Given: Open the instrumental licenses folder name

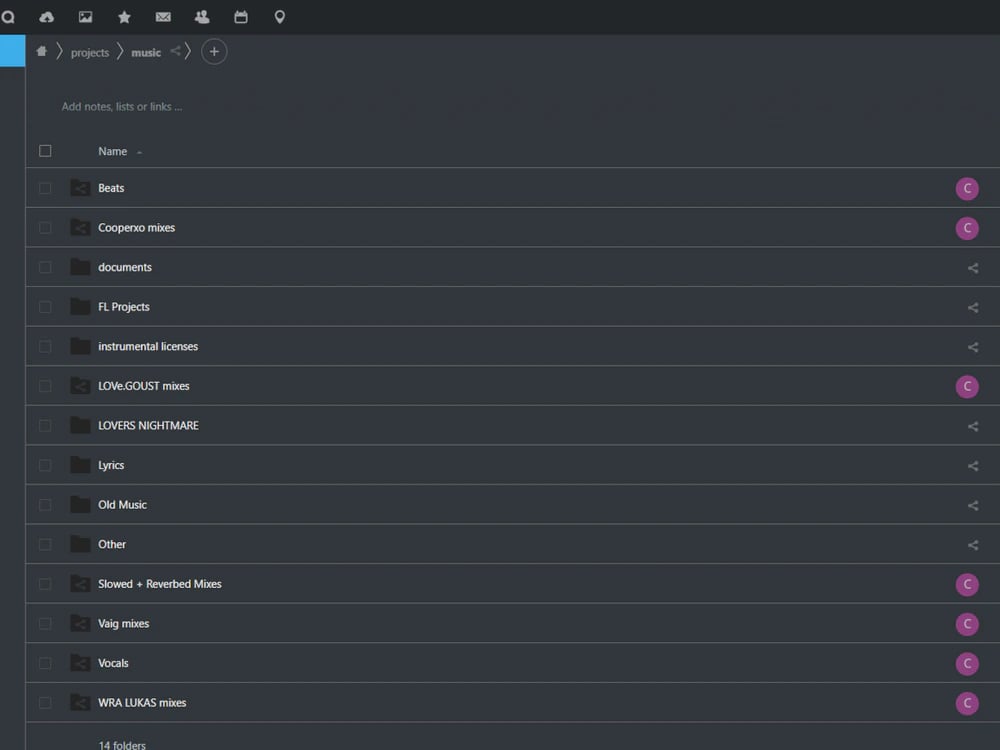Looking at the screenshot, I should coord(148,346).
